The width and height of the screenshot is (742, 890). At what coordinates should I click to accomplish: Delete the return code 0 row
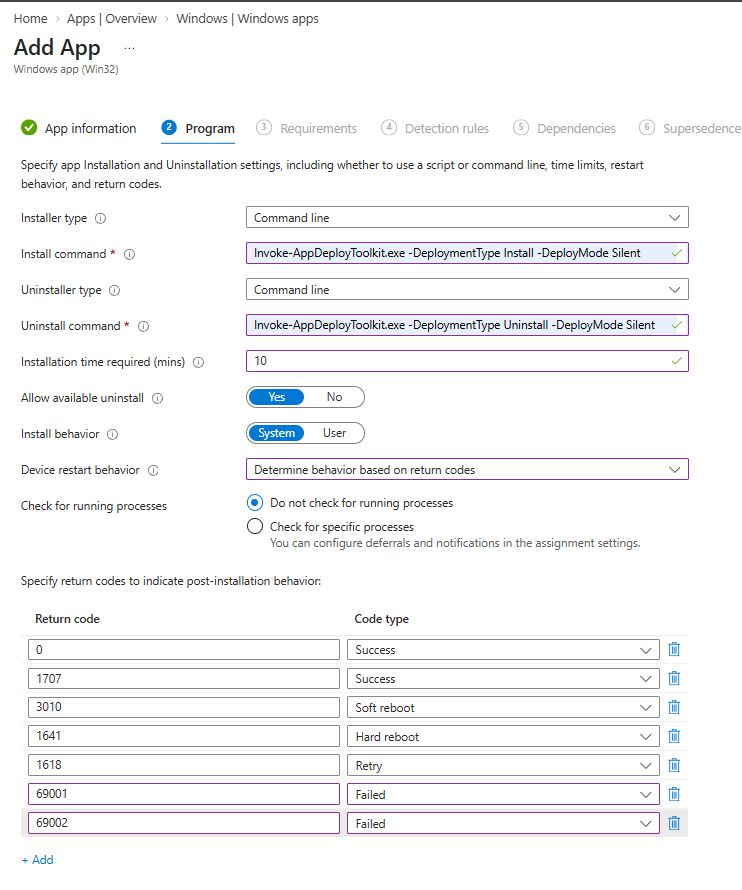pyautogui.click(x=674, y=649)
